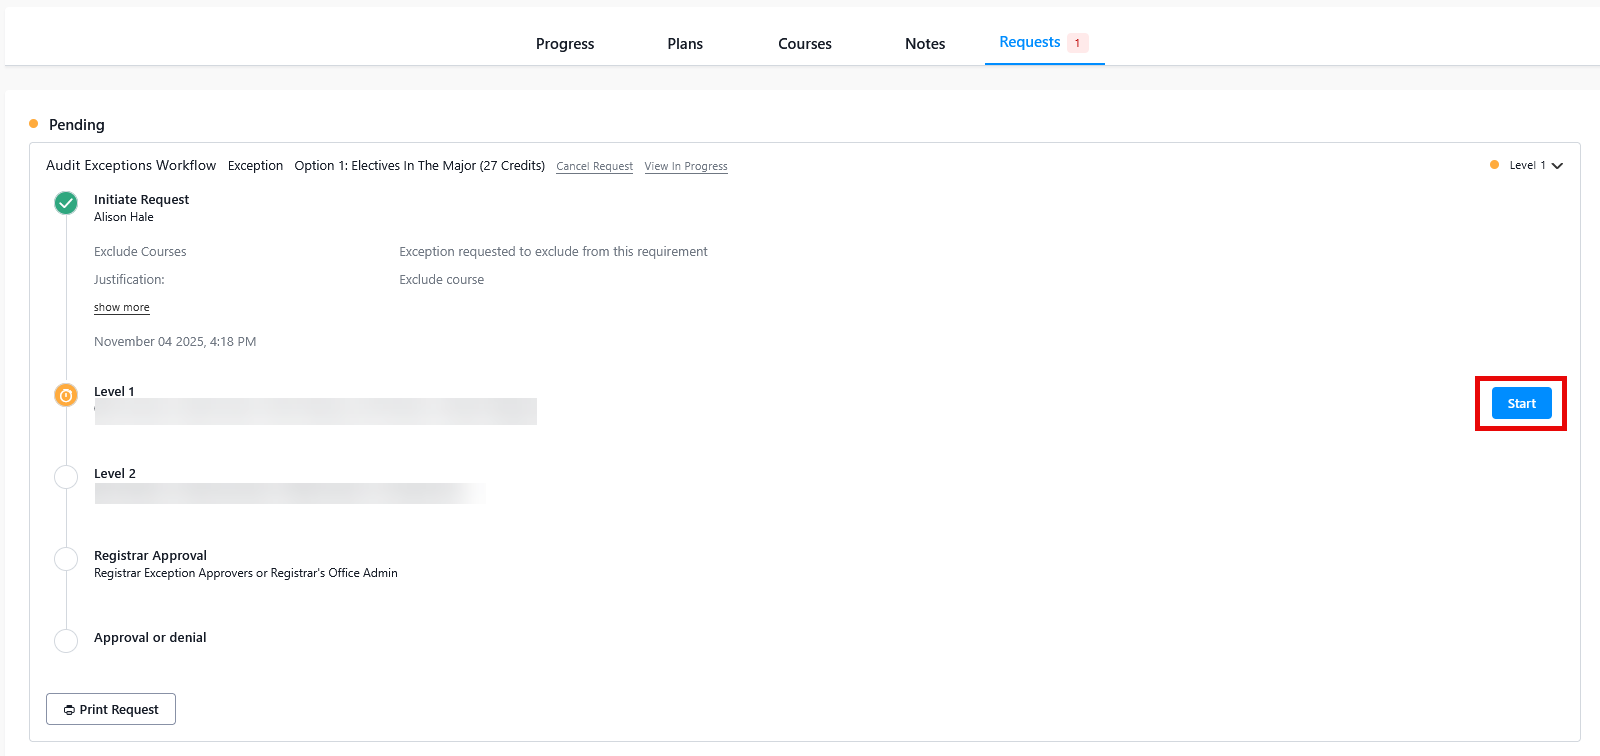Switch to the Progress tab
The width and height of the screenshot is (1600, 756).
[565, 44]
